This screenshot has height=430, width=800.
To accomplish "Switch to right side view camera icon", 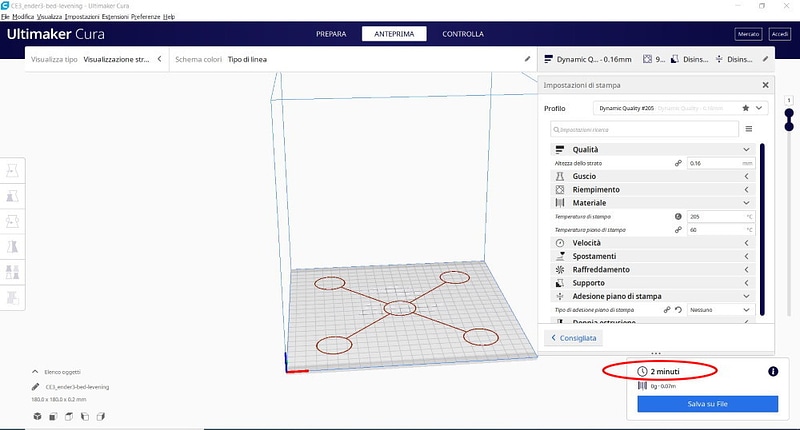I will pos(101,416).
